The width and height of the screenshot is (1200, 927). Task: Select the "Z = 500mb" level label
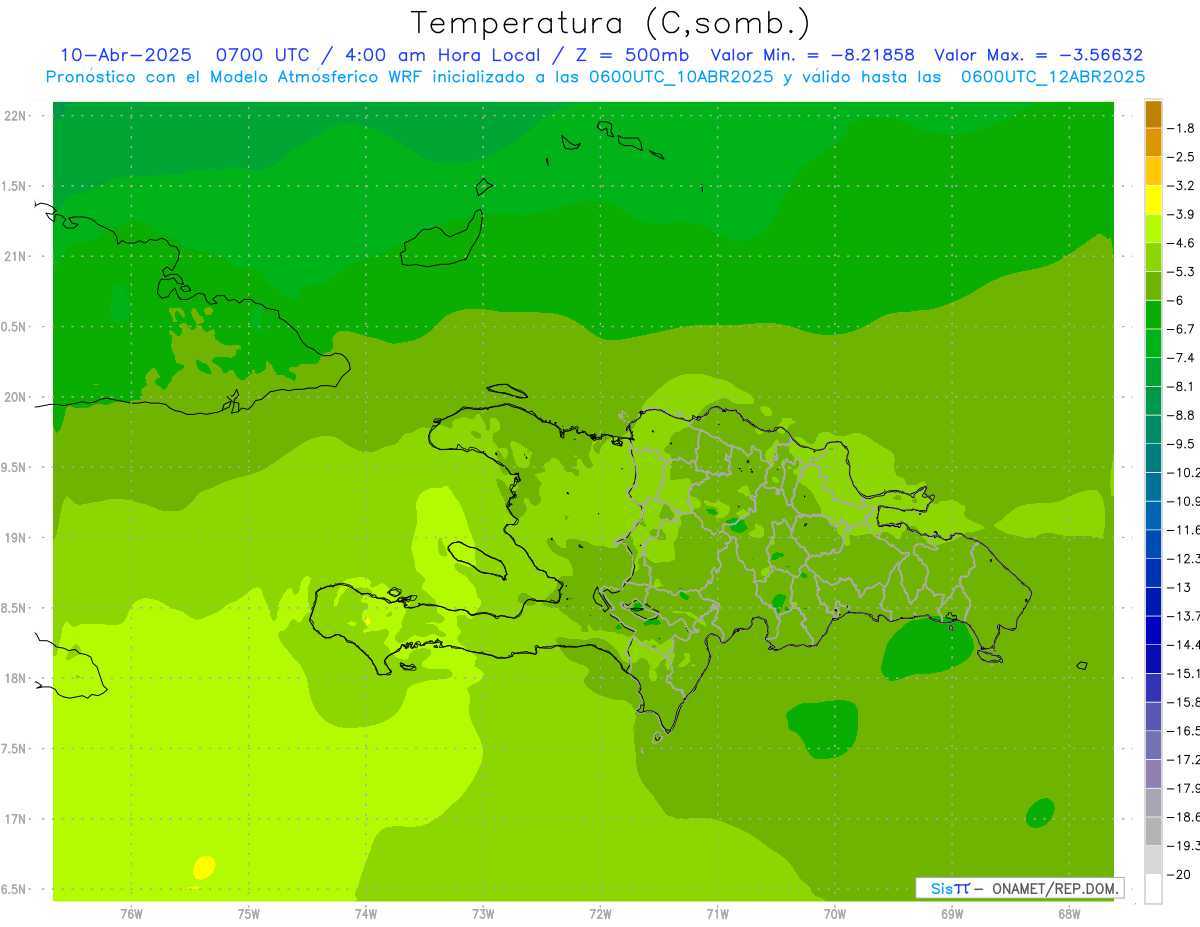pos(631,55)
